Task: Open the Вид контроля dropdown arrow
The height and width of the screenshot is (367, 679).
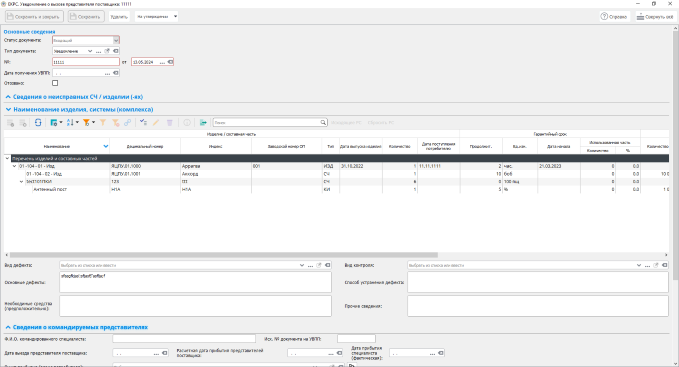Action: pos(639,265)
